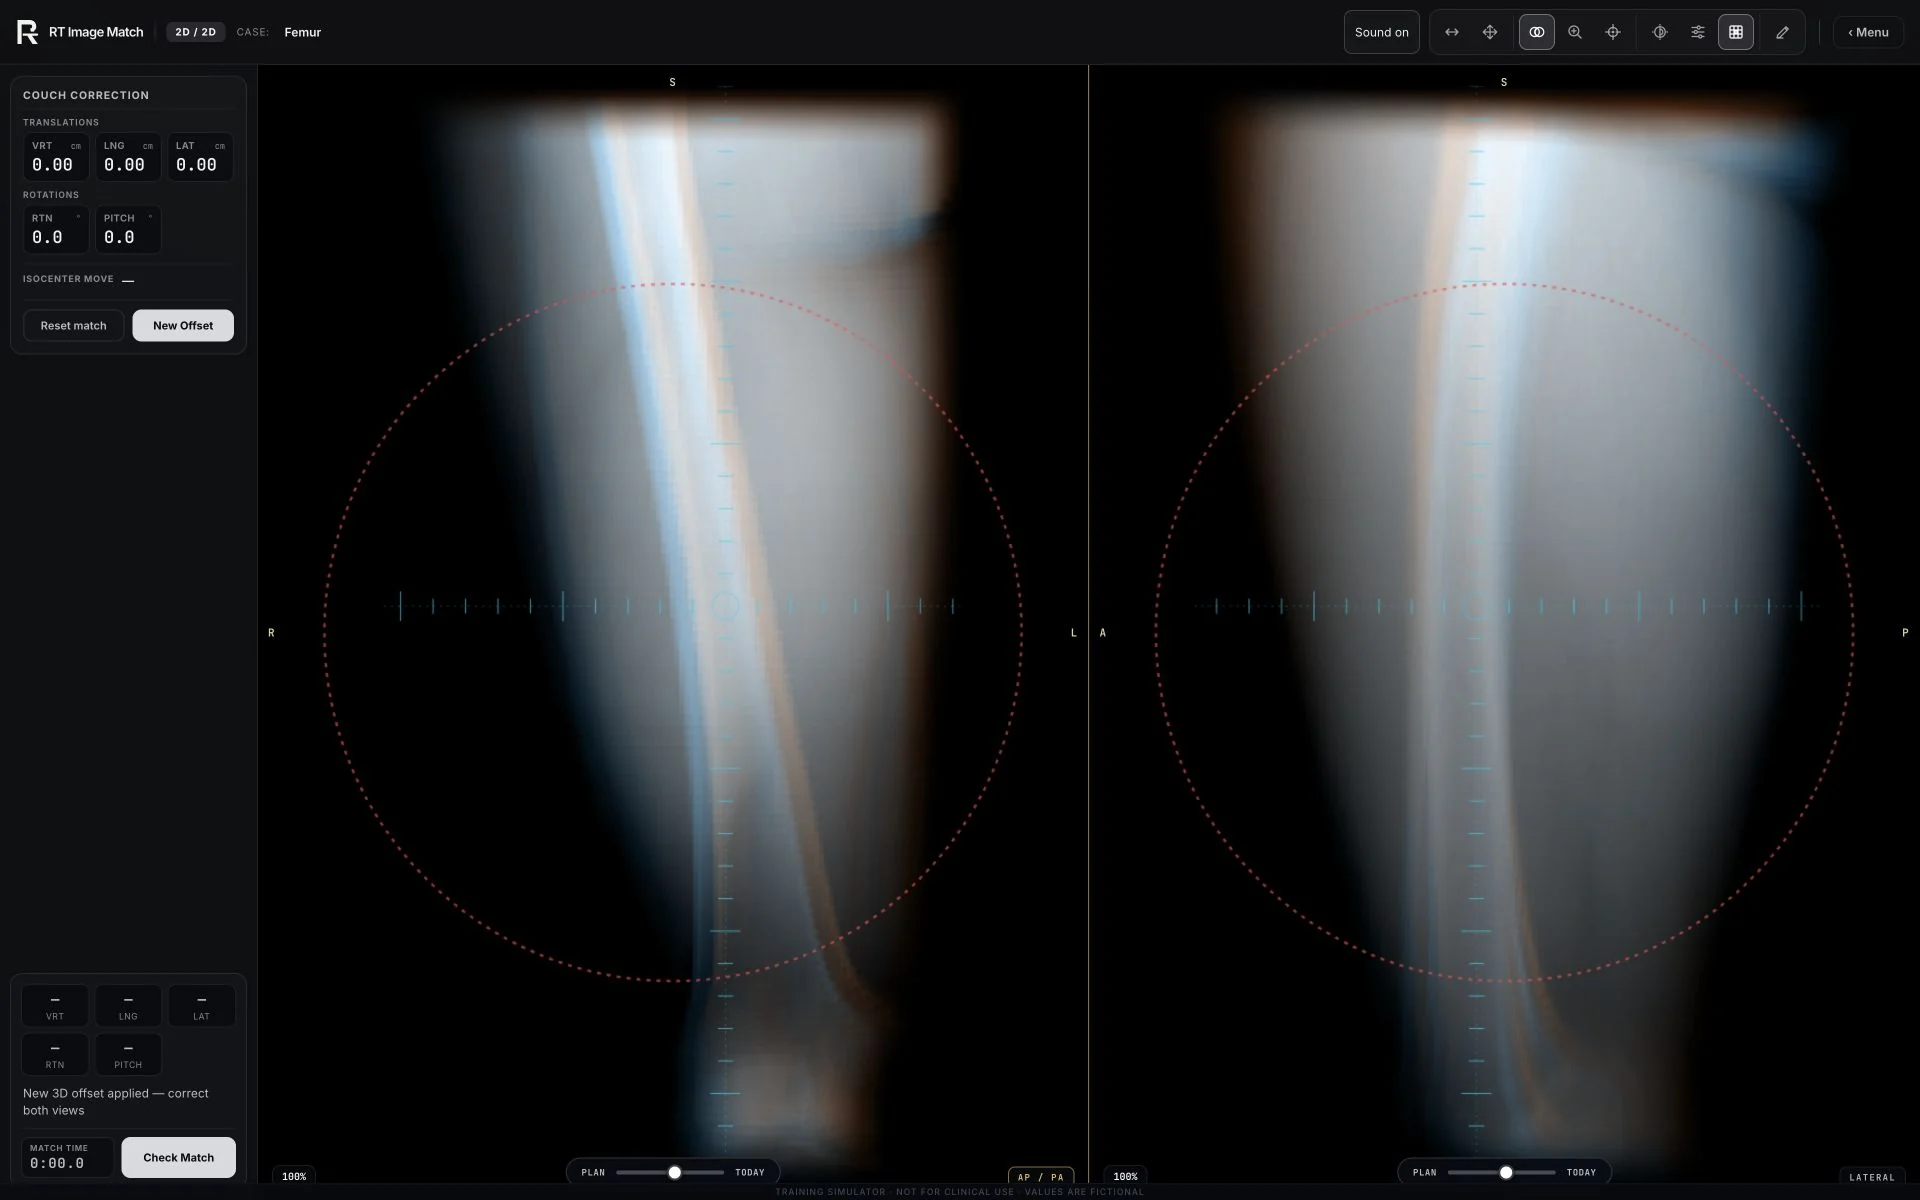The height and width of the screenshot is (1200, 1920).
Task: Click the Femur case name
Action: pyautogui.click(x=302, y=32)
